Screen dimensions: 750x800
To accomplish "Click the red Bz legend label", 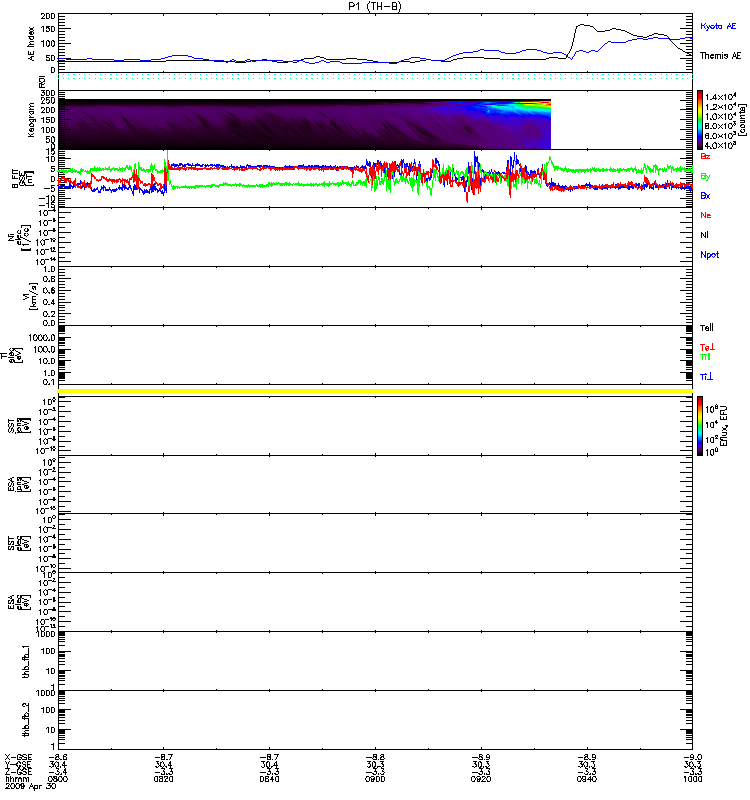I will (705, 156).
